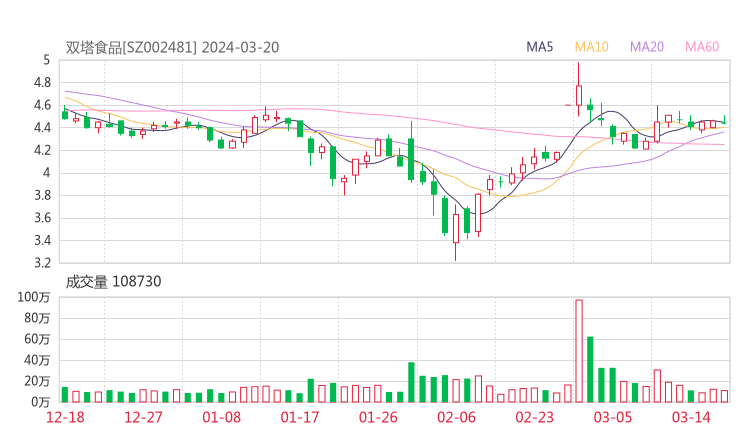740x440 pixels.
Task: Select the 02-06 date axis label
Action: (x=456, y=417)
